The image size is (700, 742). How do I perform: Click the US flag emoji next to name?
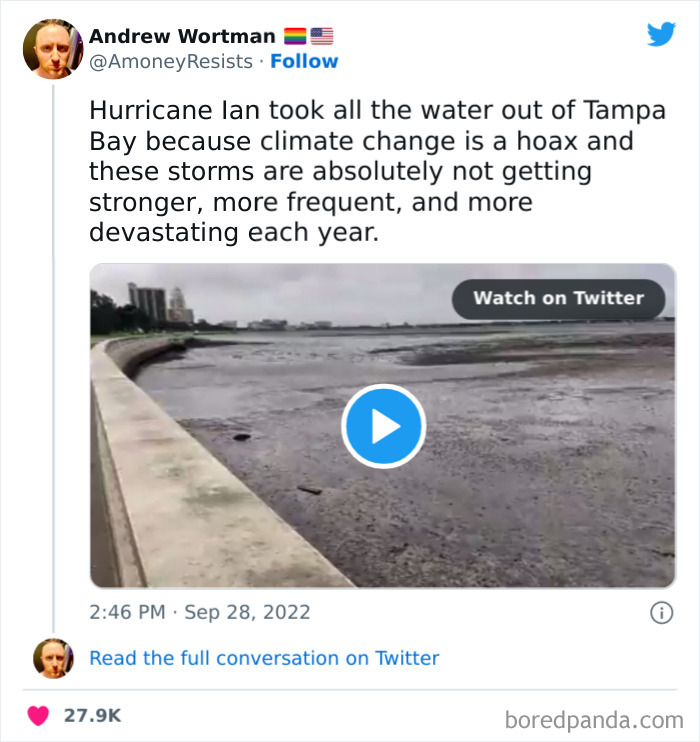coord(322,37)
